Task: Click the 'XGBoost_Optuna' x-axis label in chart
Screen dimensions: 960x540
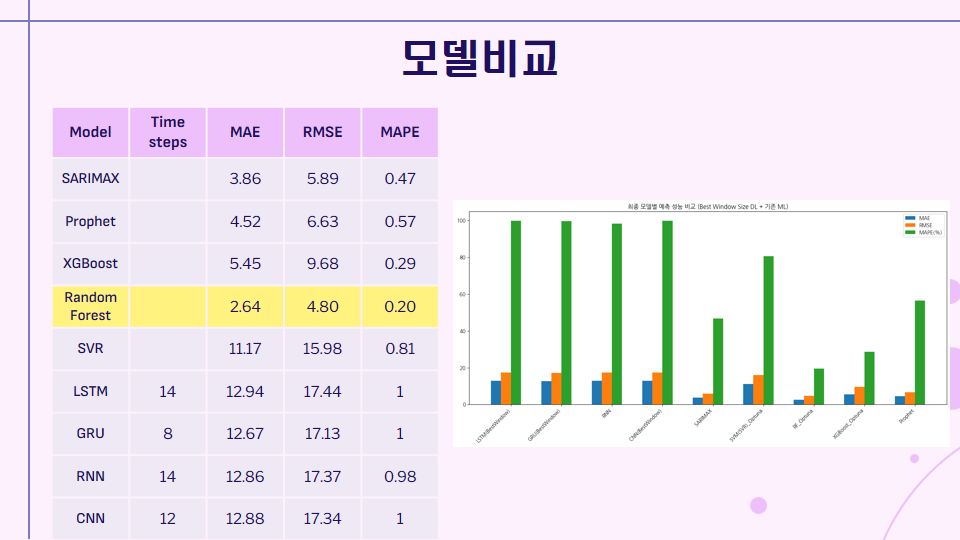Action: pyautogui.click(x=848, y=424)
